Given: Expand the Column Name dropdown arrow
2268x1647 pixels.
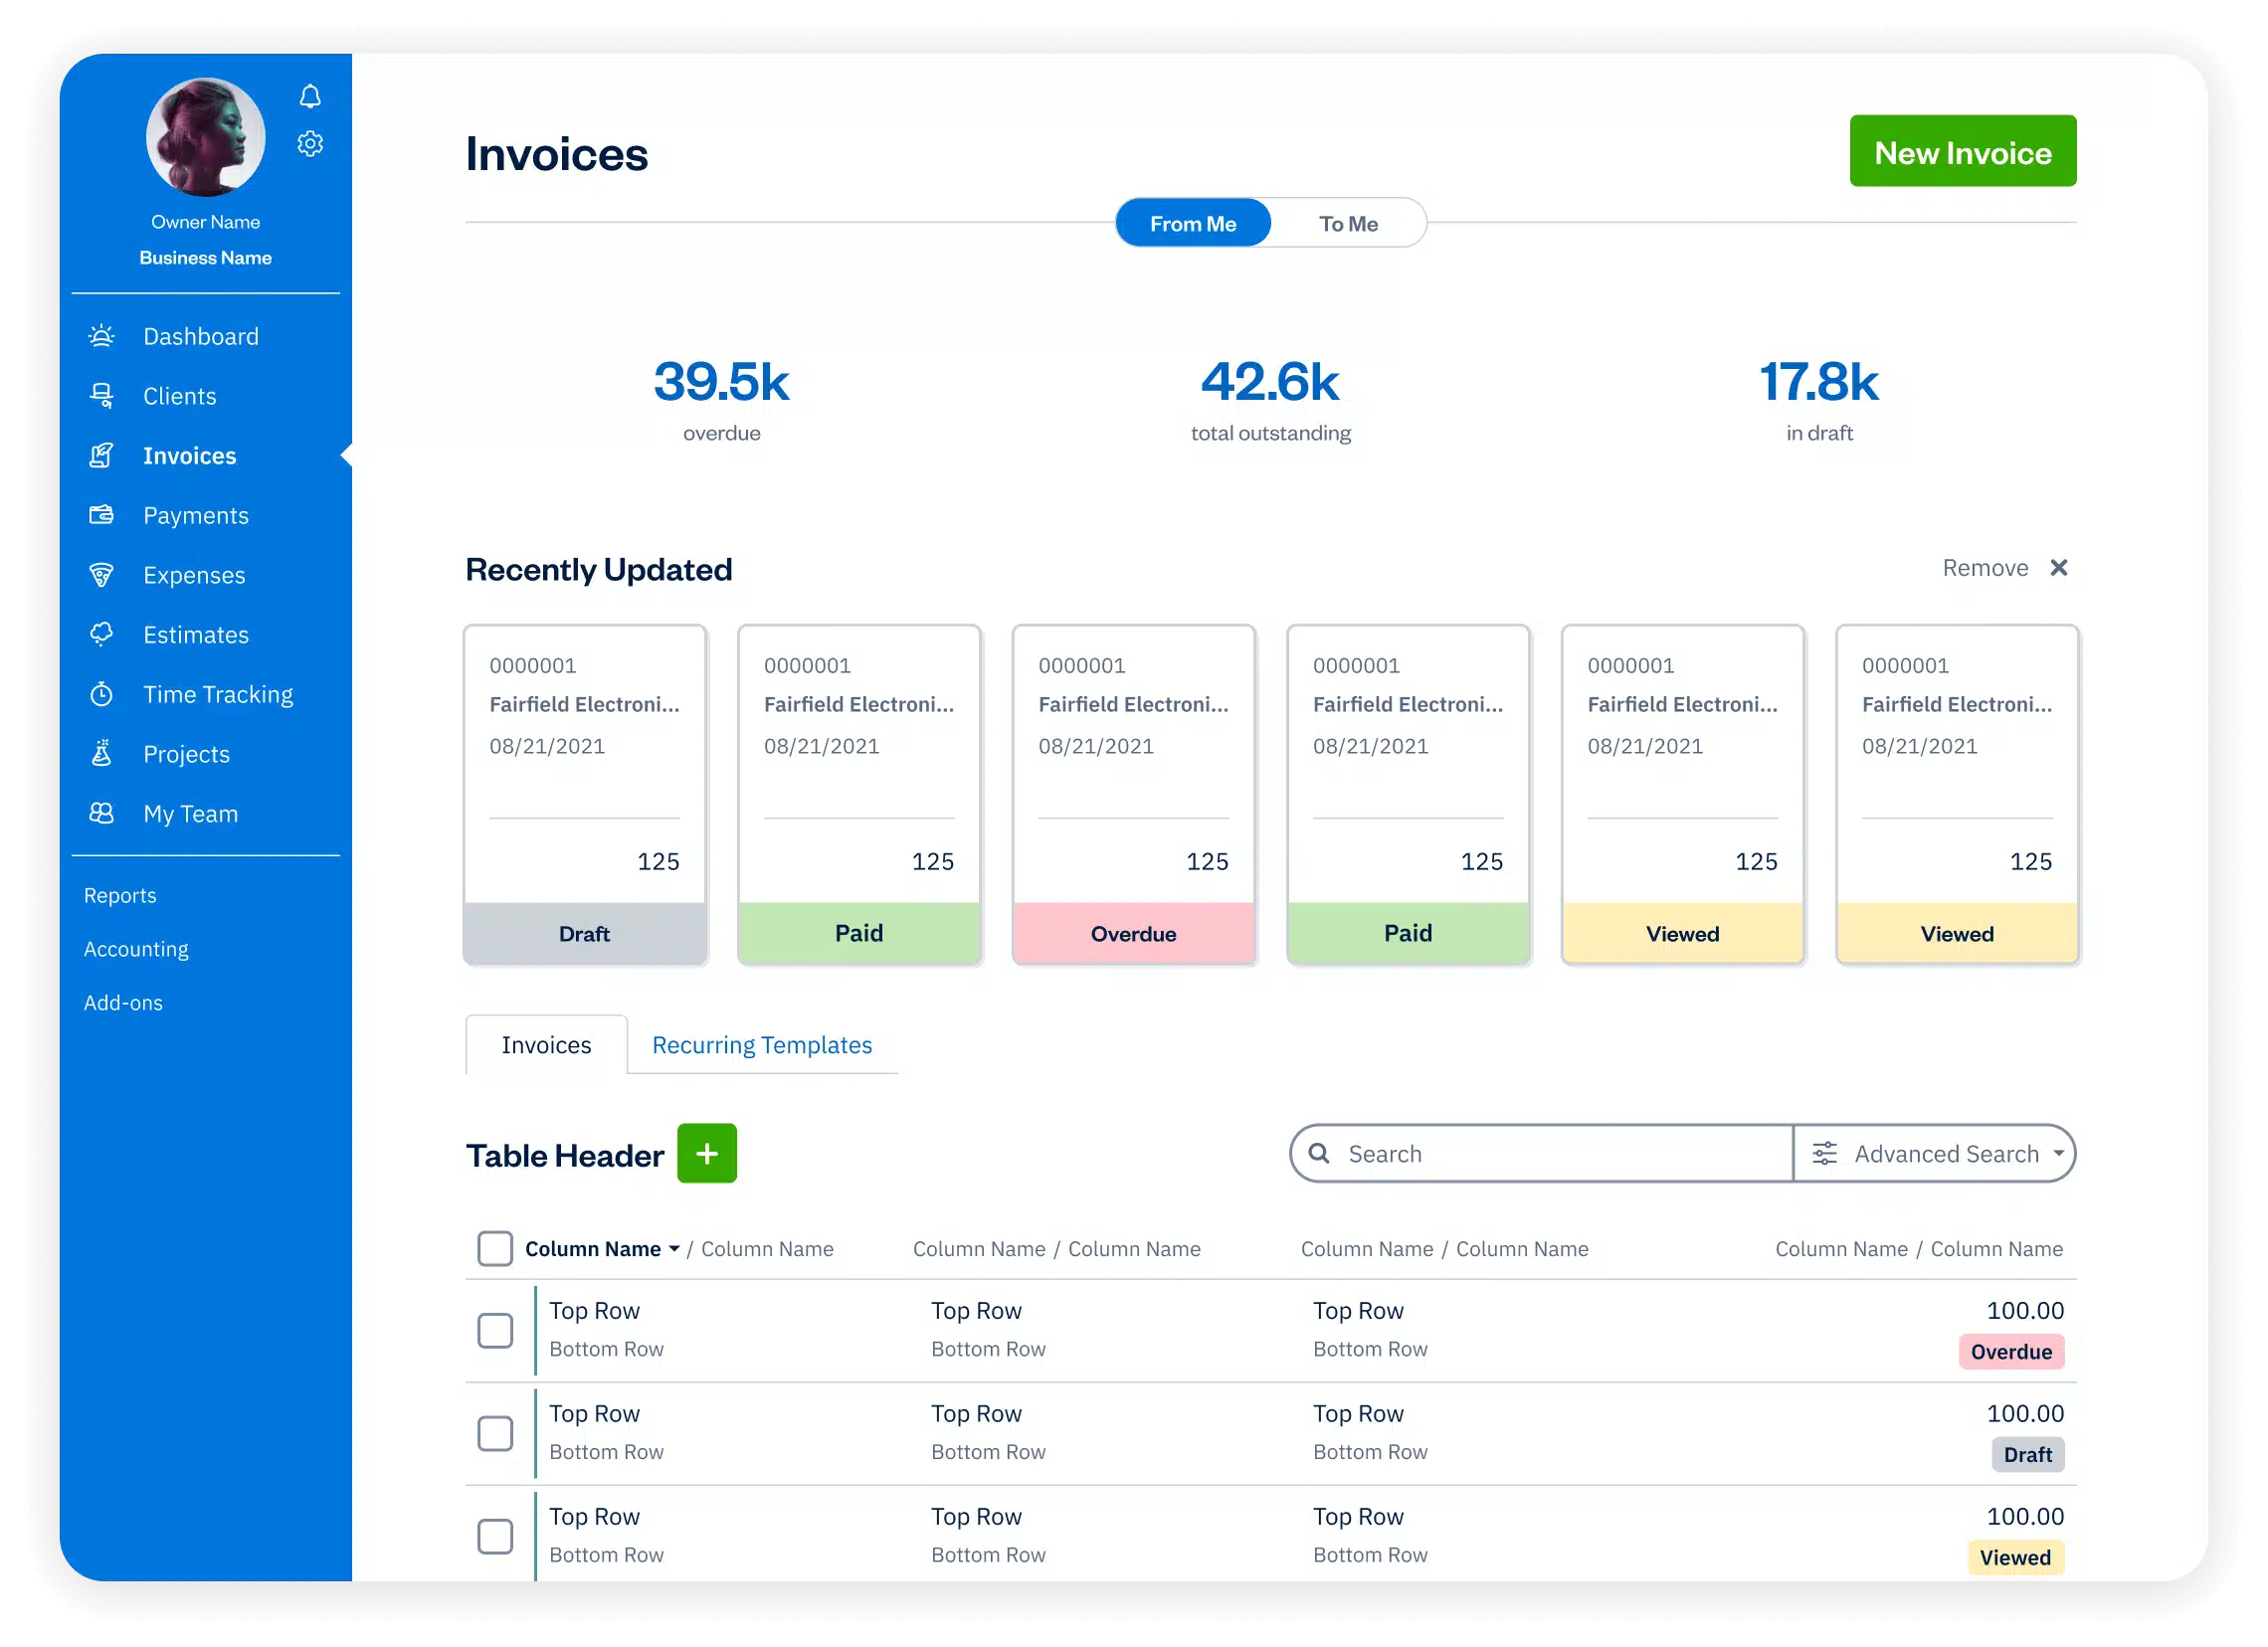Looking at the screenshot, I should (x=676, y=1249).
